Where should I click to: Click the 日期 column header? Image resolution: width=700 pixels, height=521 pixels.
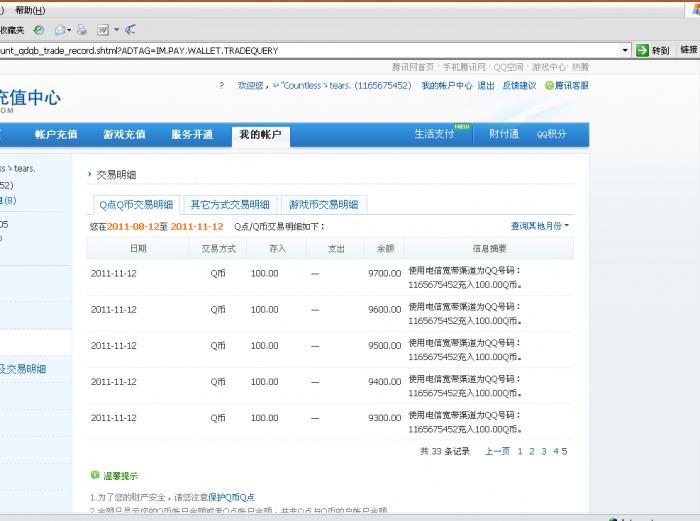[x=138, y=249]
